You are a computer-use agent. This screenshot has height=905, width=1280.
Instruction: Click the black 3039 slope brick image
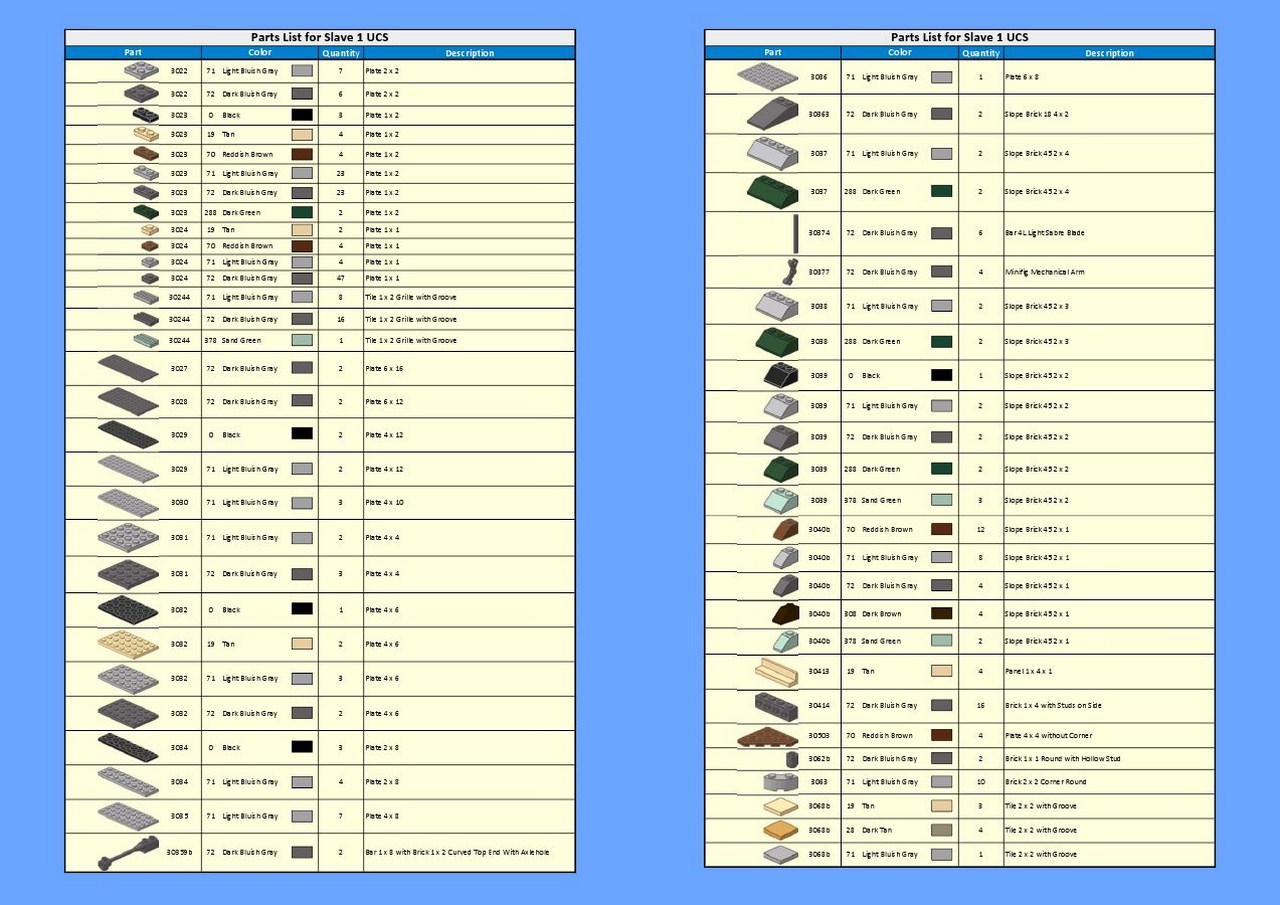pos(781,375)
